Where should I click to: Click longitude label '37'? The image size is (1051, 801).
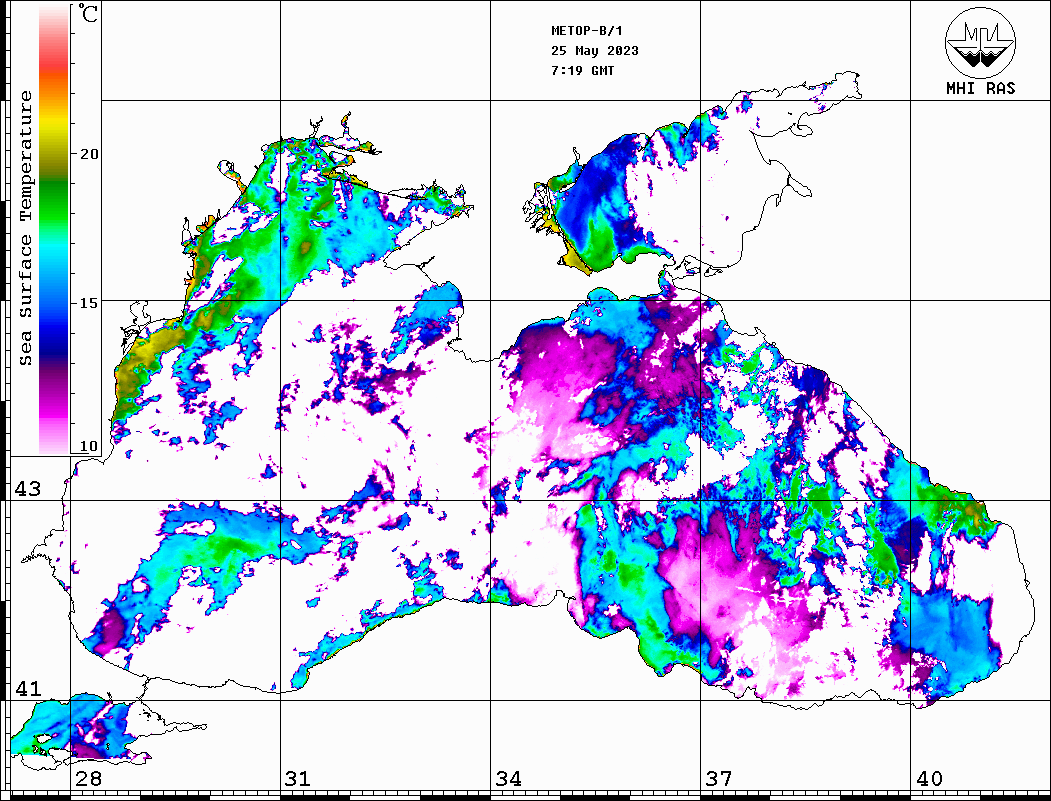coord(719,779)
